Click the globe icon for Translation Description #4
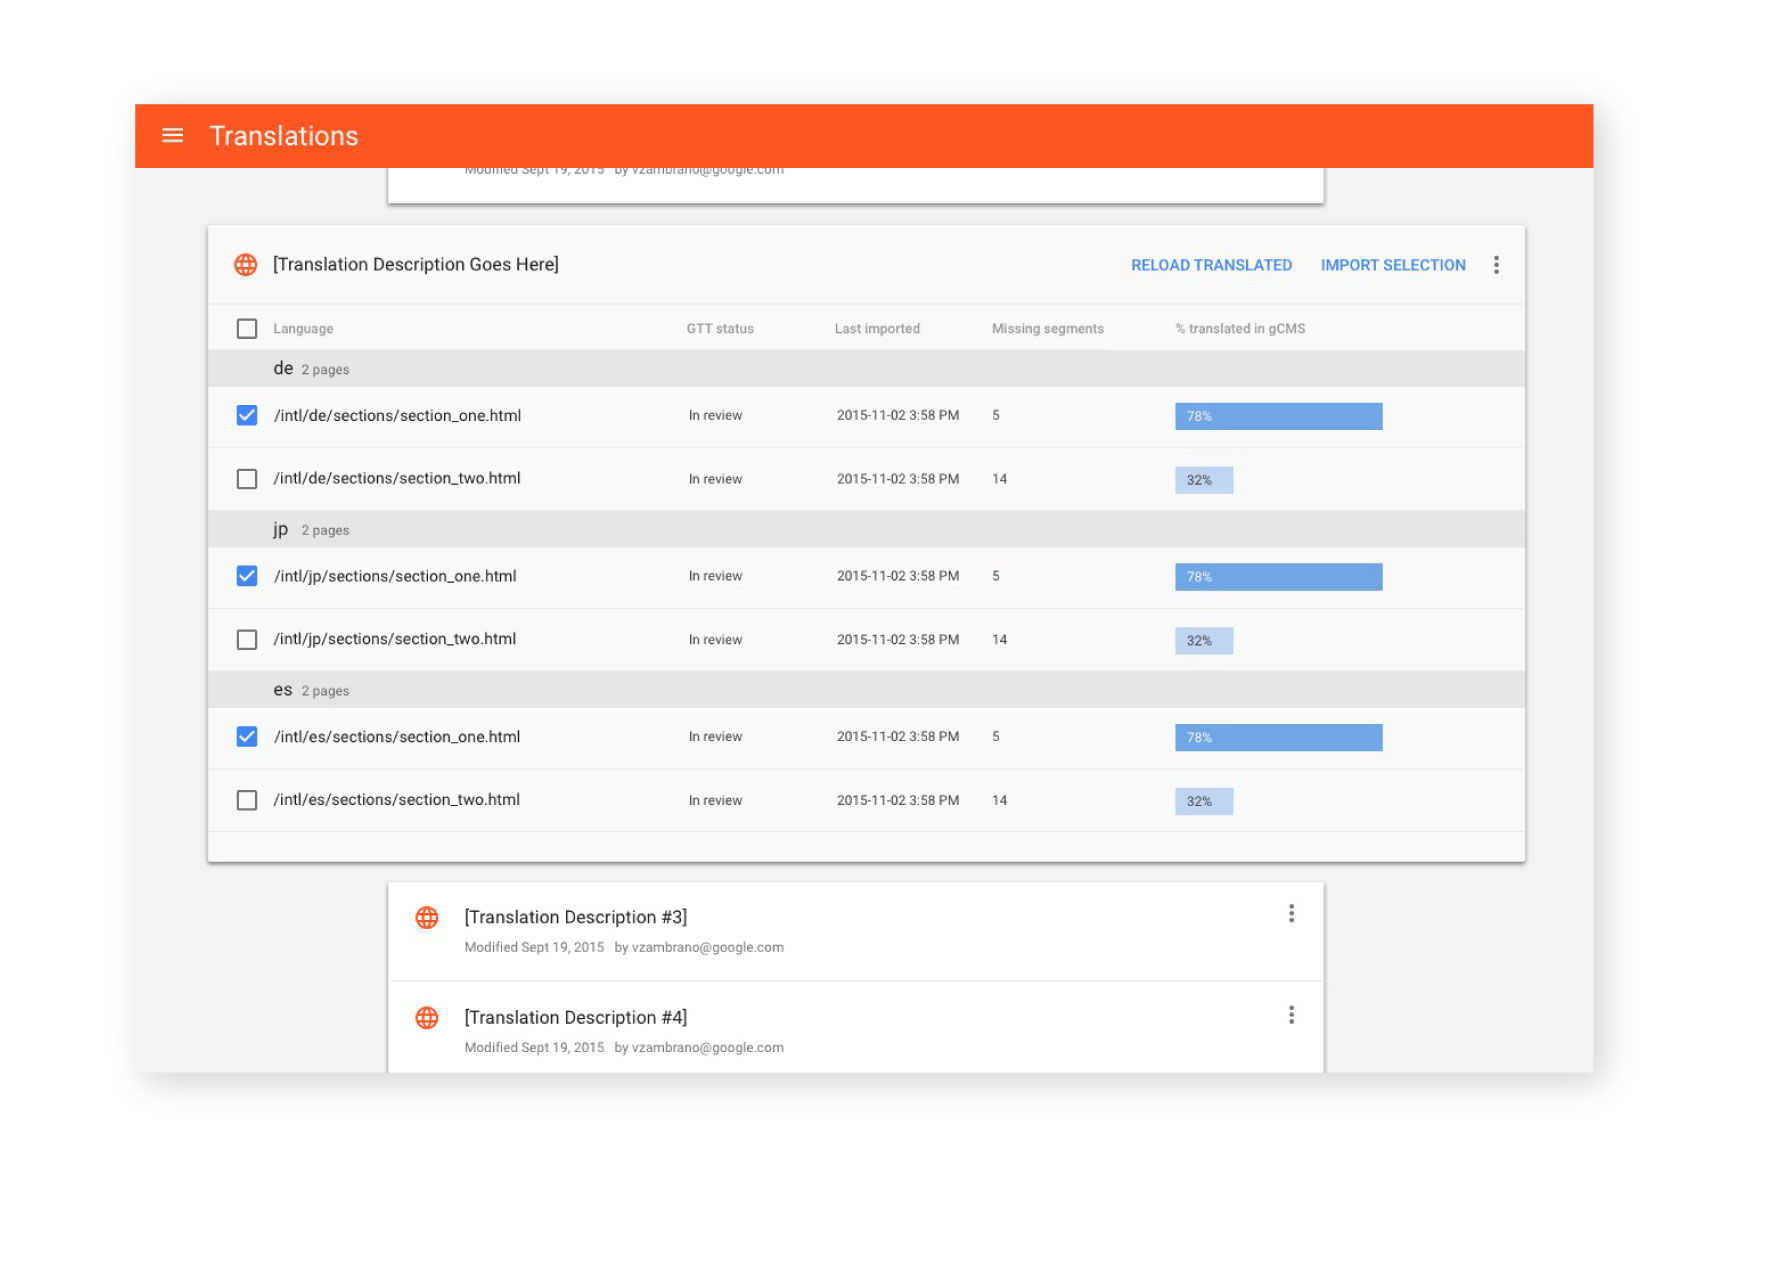Viewport: 1772px width, 1263px height. [427, 1017]
